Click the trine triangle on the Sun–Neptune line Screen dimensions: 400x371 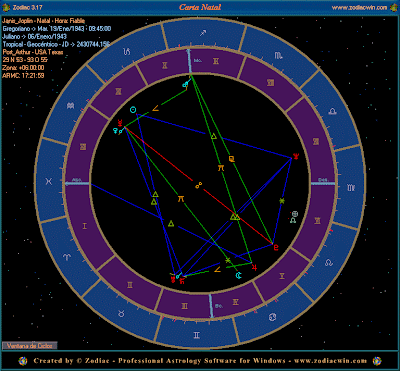(x=214, y=136)
